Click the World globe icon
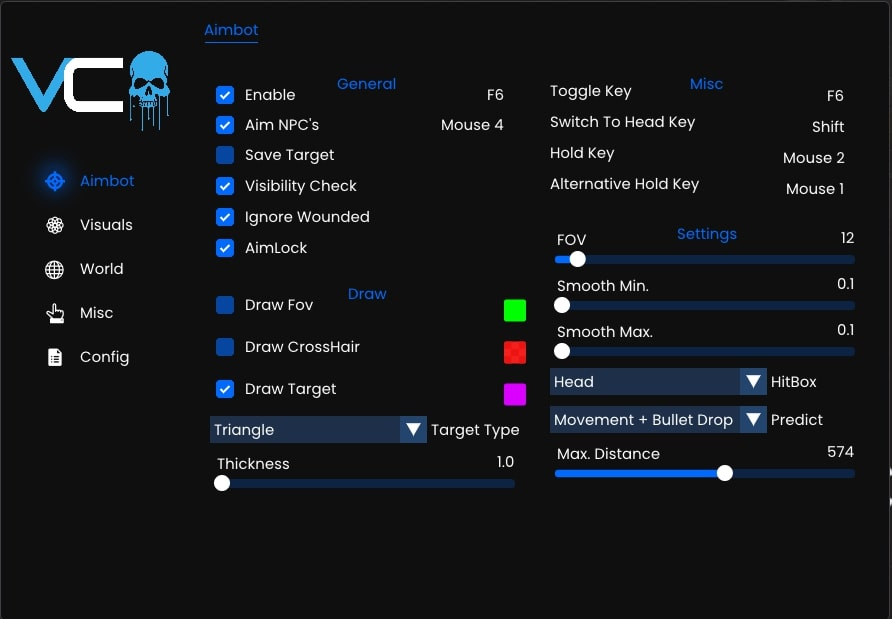 (55, 269)
